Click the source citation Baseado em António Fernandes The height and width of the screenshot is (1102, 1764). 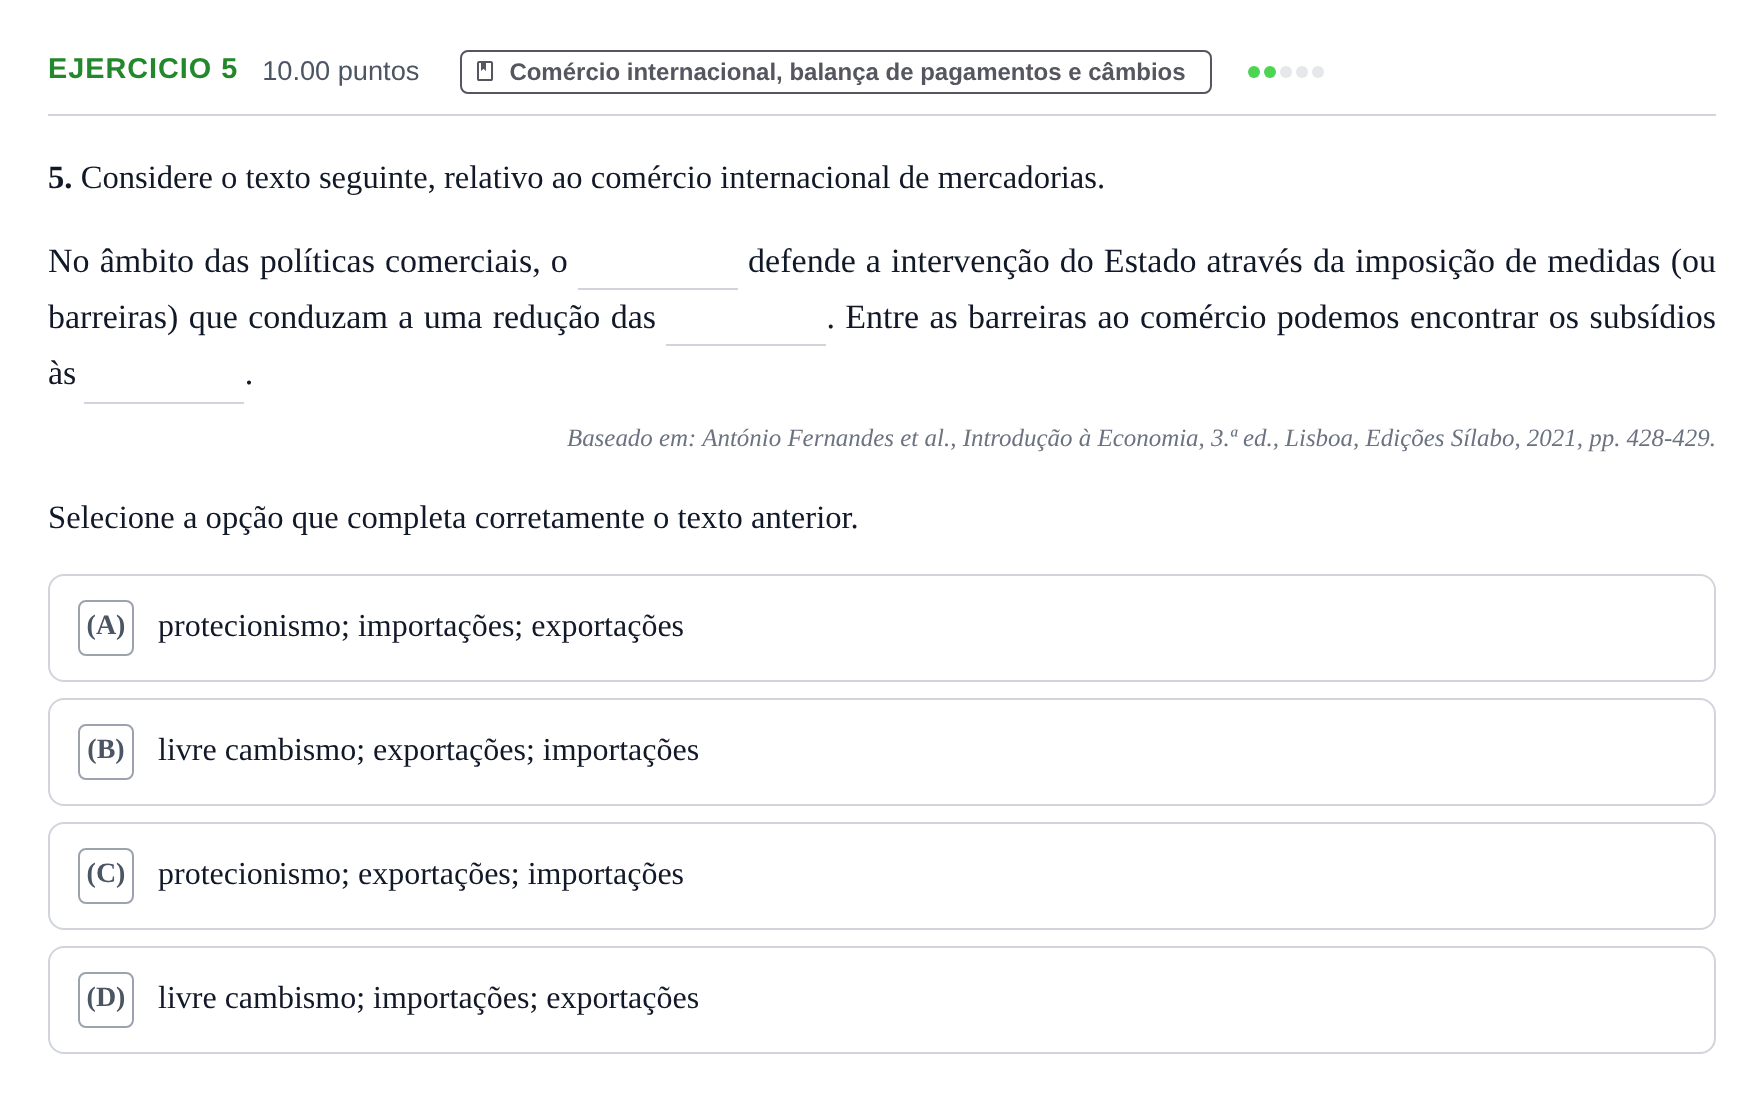[x=1141, y=438]
